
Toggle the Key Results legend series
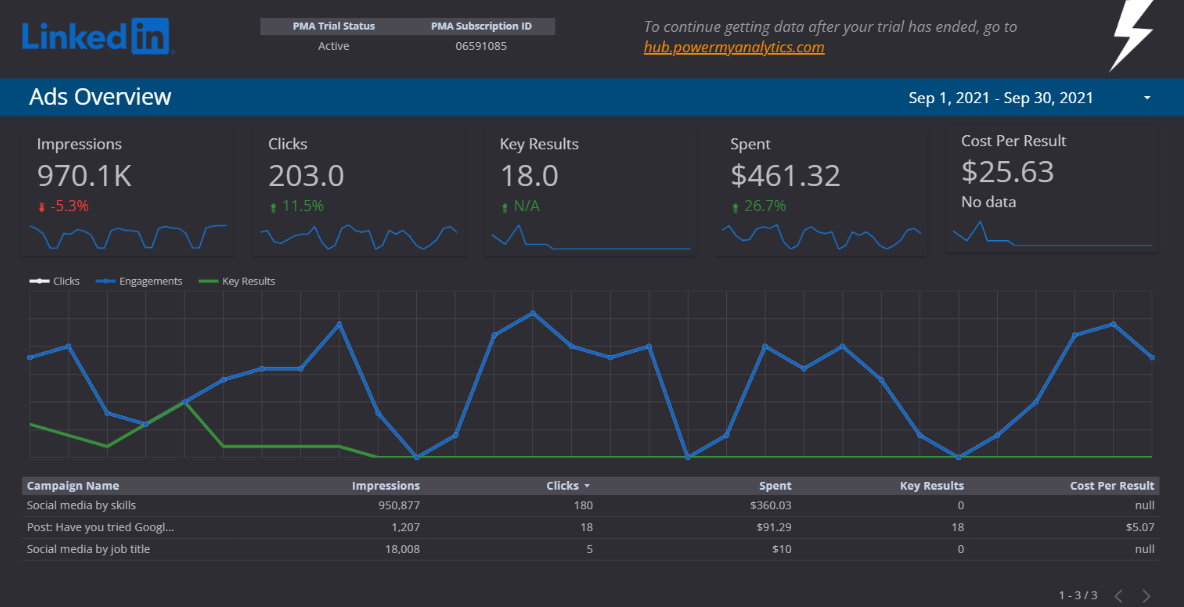237,281
